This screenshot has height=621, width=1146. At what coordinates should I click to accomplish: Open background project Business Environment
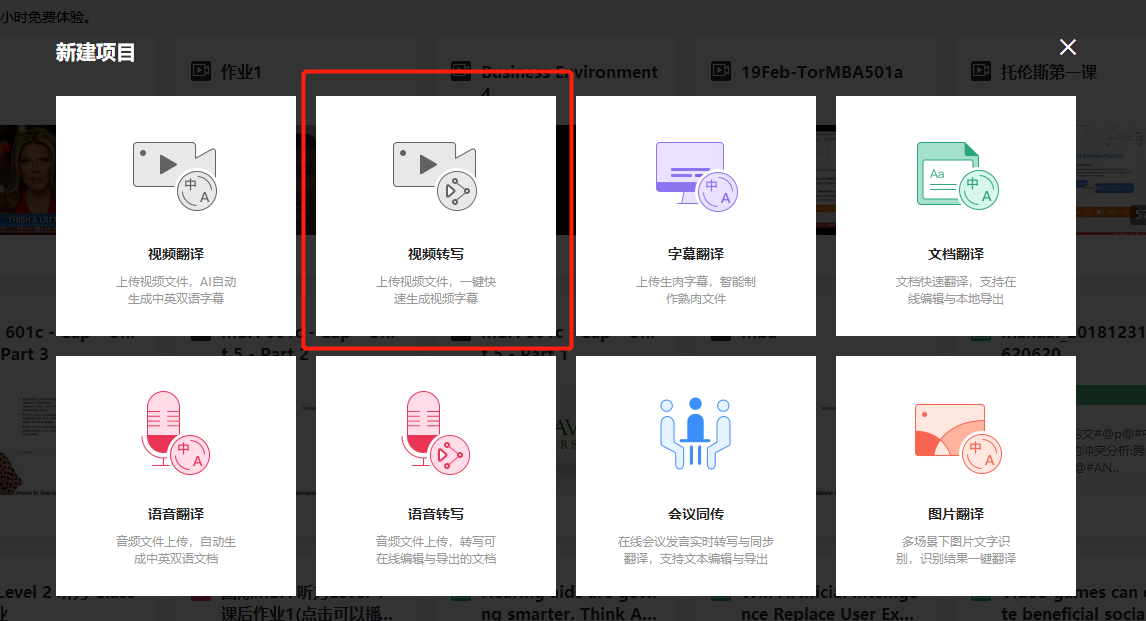[x=569, y=72]
